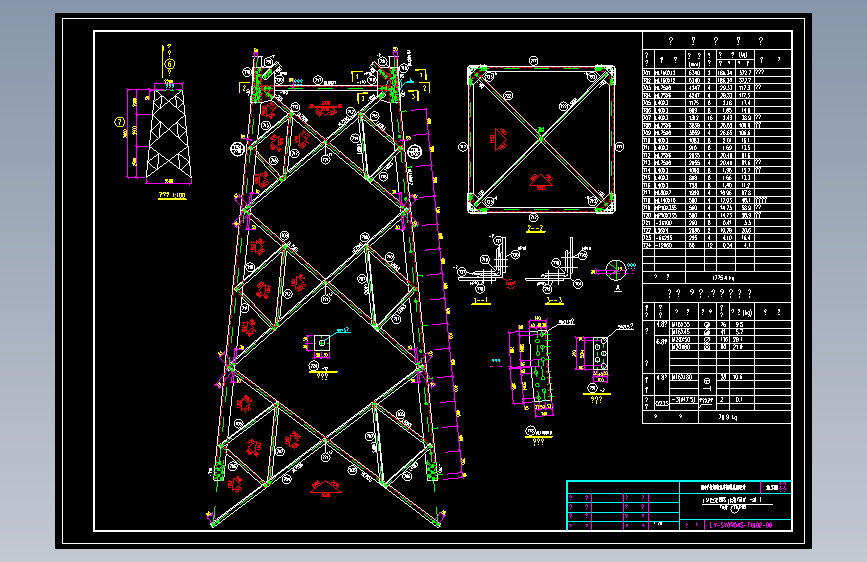Click the square 2--2 plan view
This screenshot has width=867, height=562.
tap(541, 139)
